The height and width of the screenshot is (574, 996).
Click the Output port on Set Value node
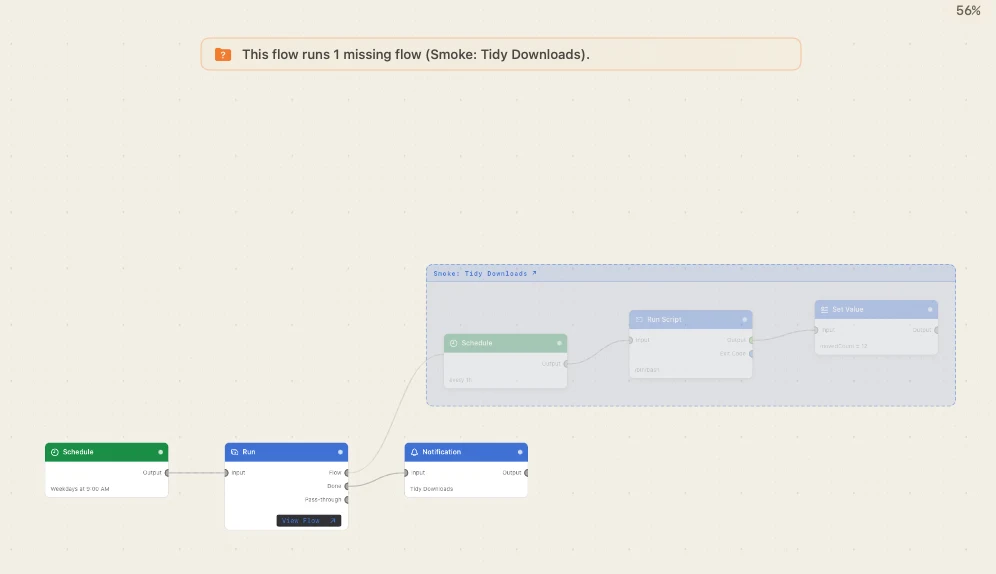pyautogui.click(x=937, y=330)
